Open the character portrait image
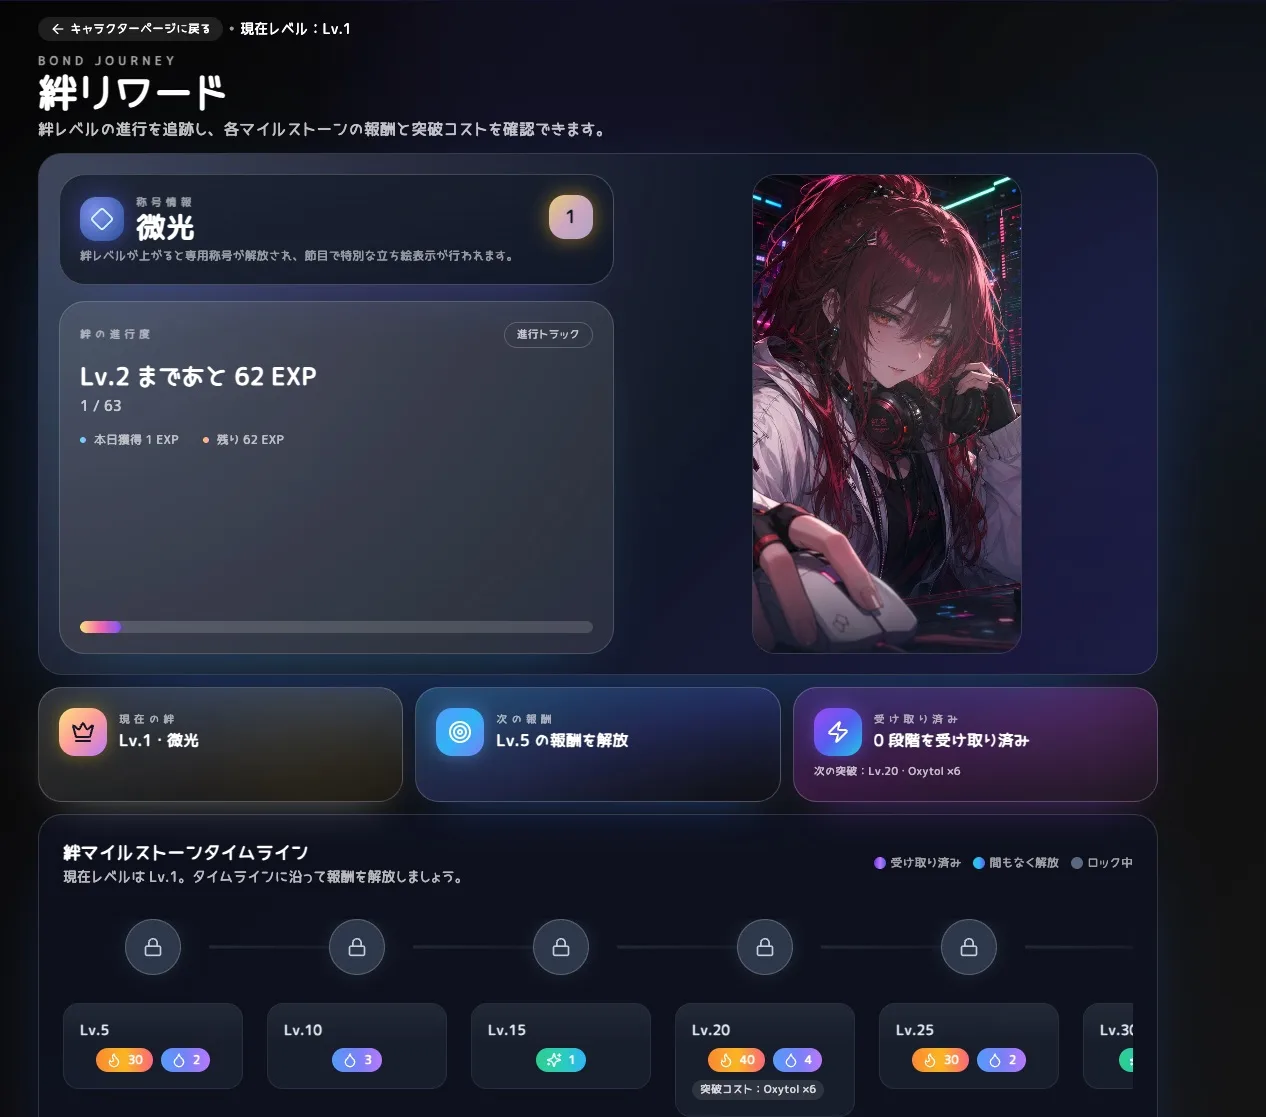This screenshot has height=1117, width=1266. pos(887,414)
